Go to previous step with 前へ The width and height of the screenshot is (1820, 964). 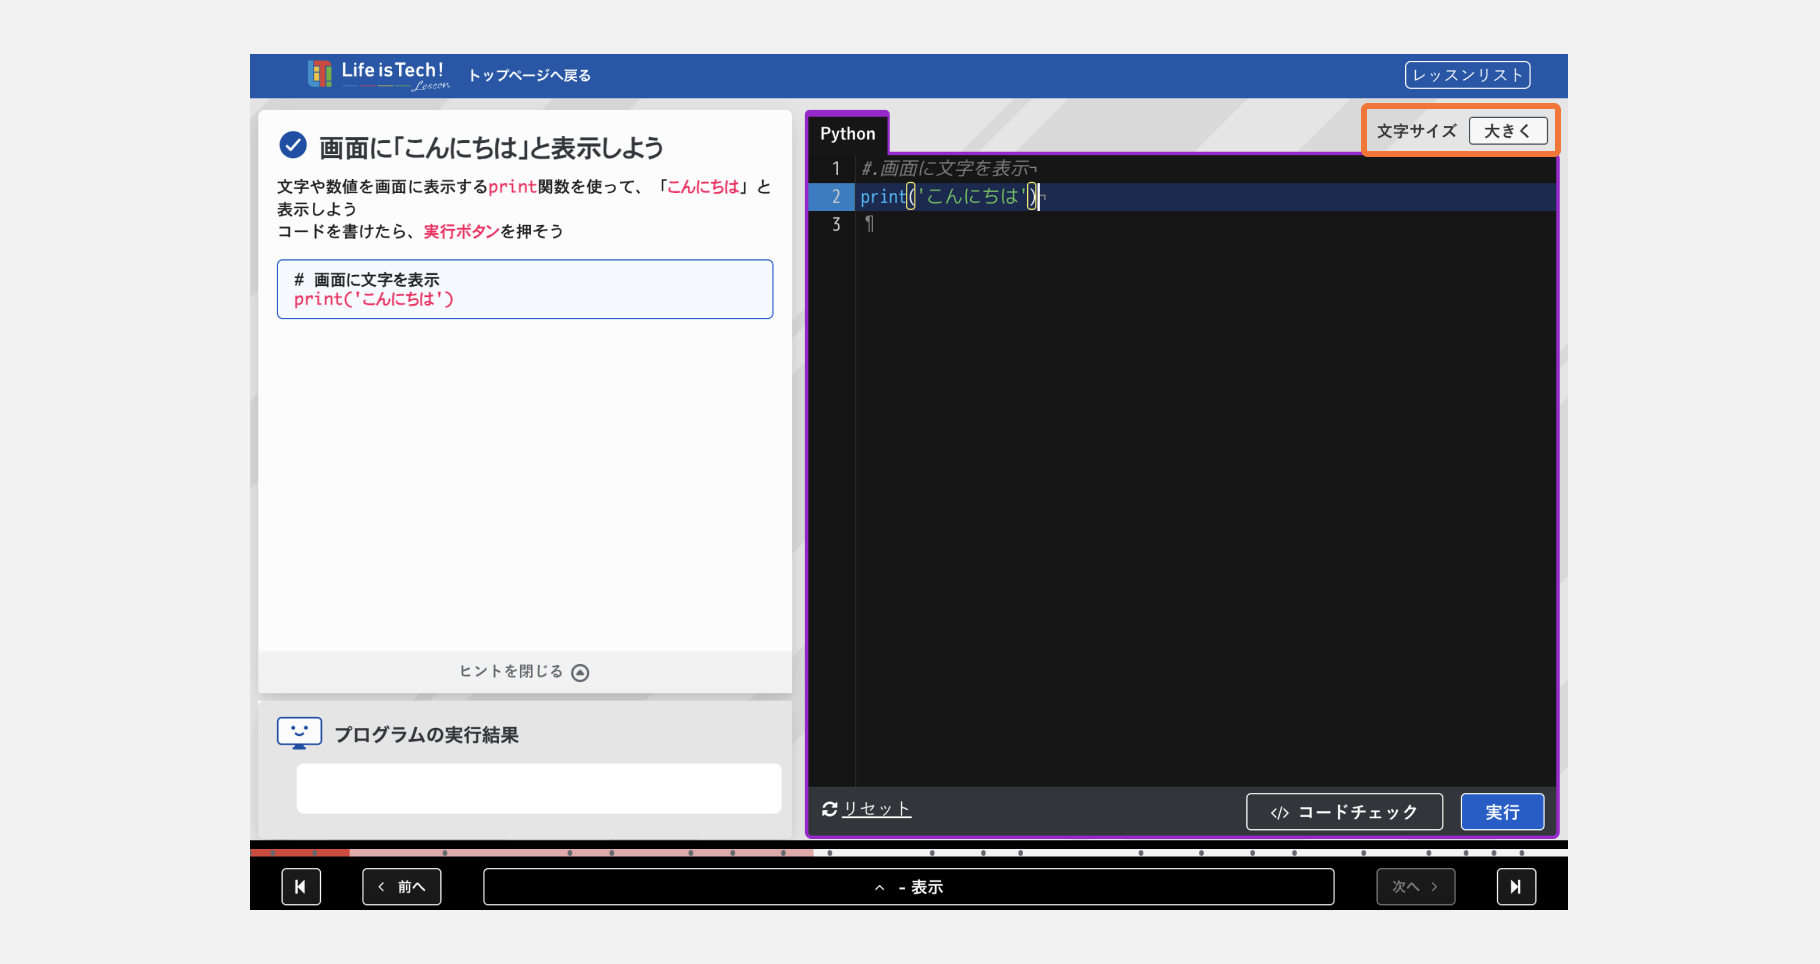[402, 887]
